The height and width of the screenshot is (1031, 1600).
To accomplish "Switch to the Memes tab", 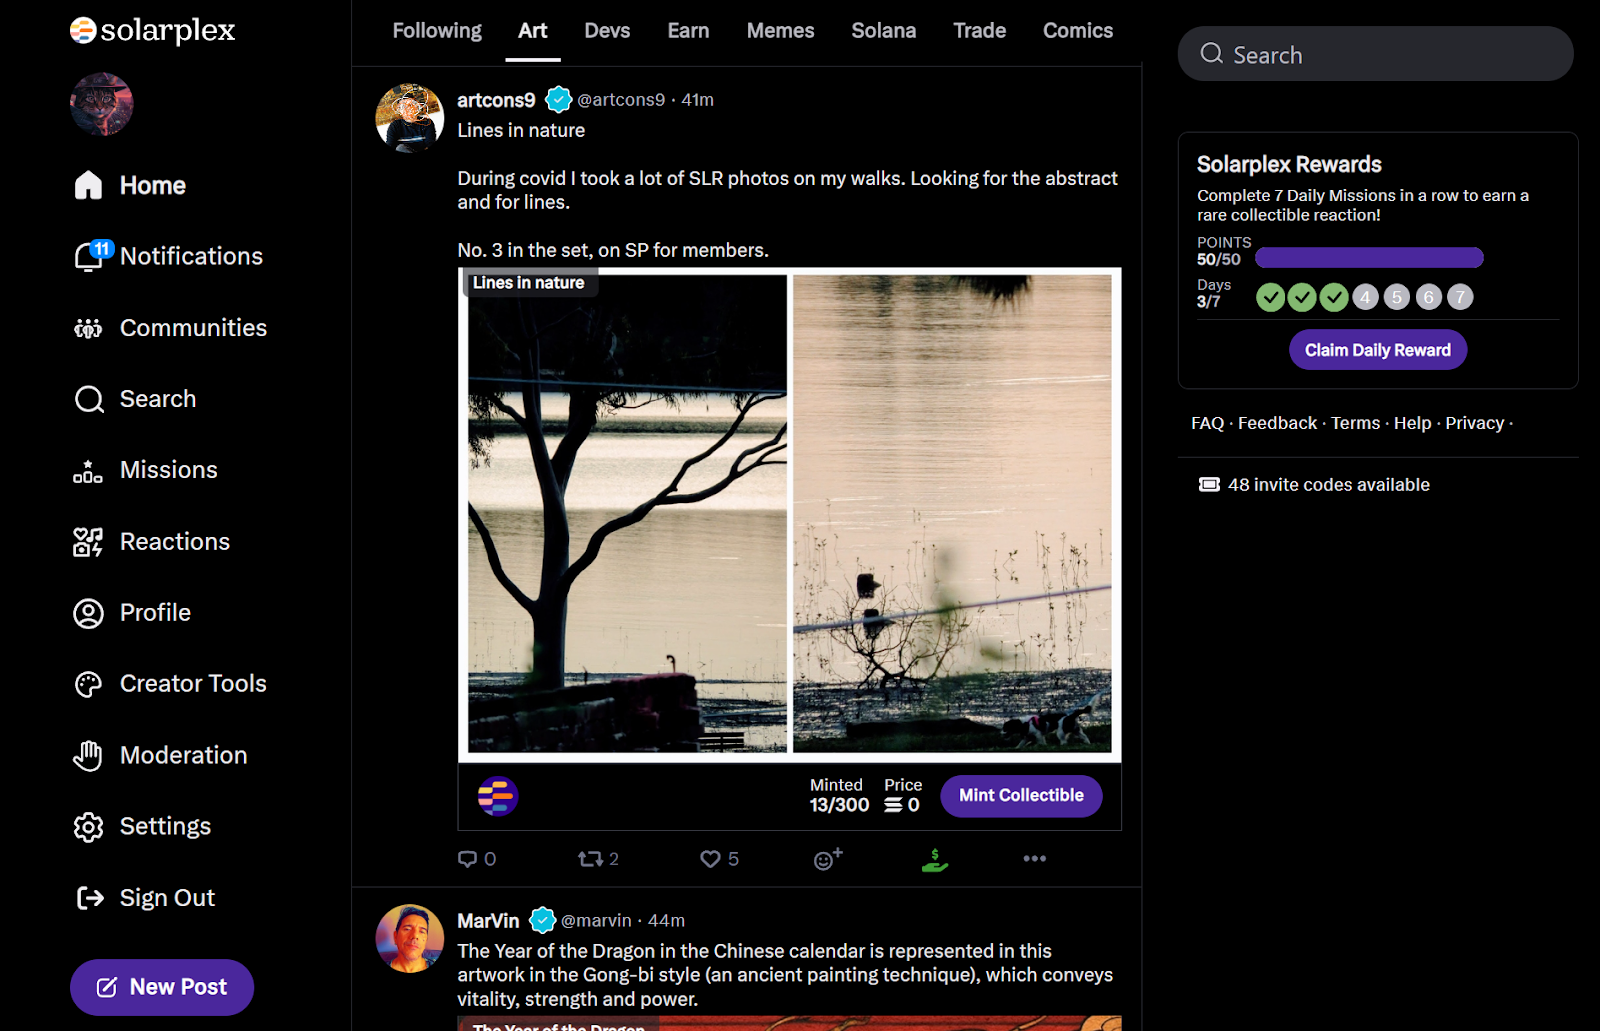I will click(780, 30).
